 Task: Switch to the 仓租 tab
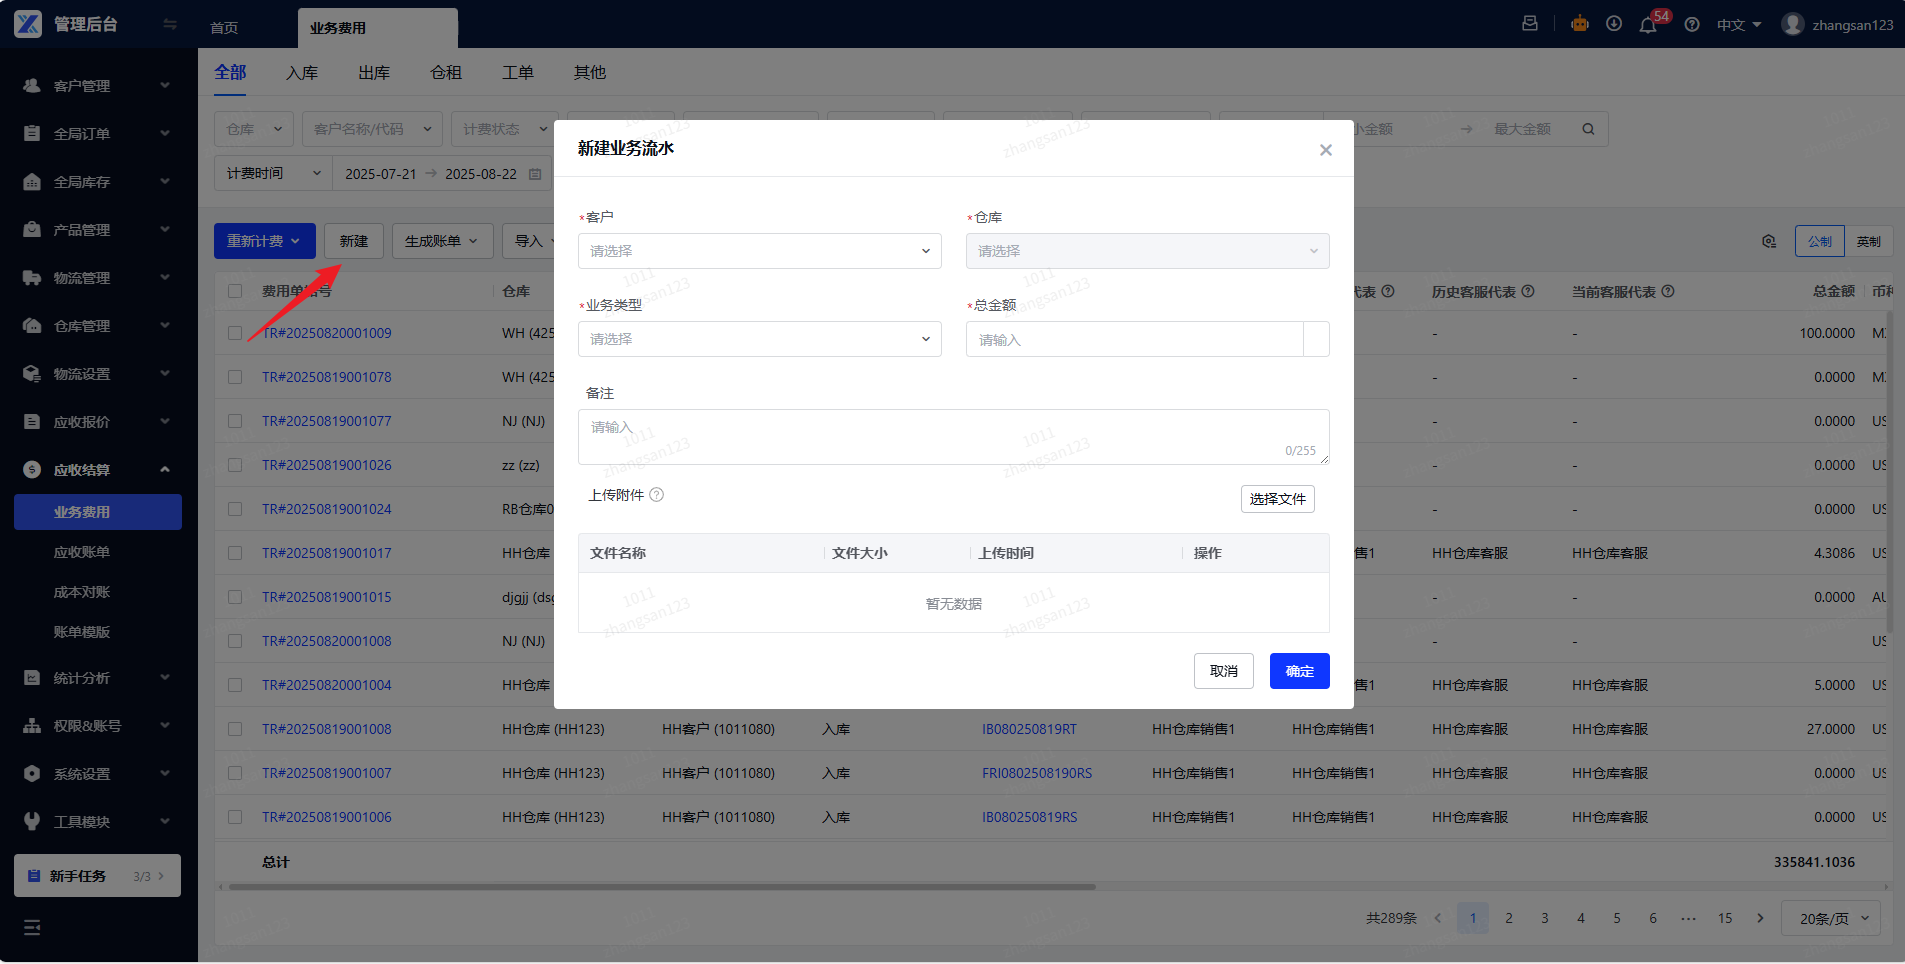[x=446, y=73]
